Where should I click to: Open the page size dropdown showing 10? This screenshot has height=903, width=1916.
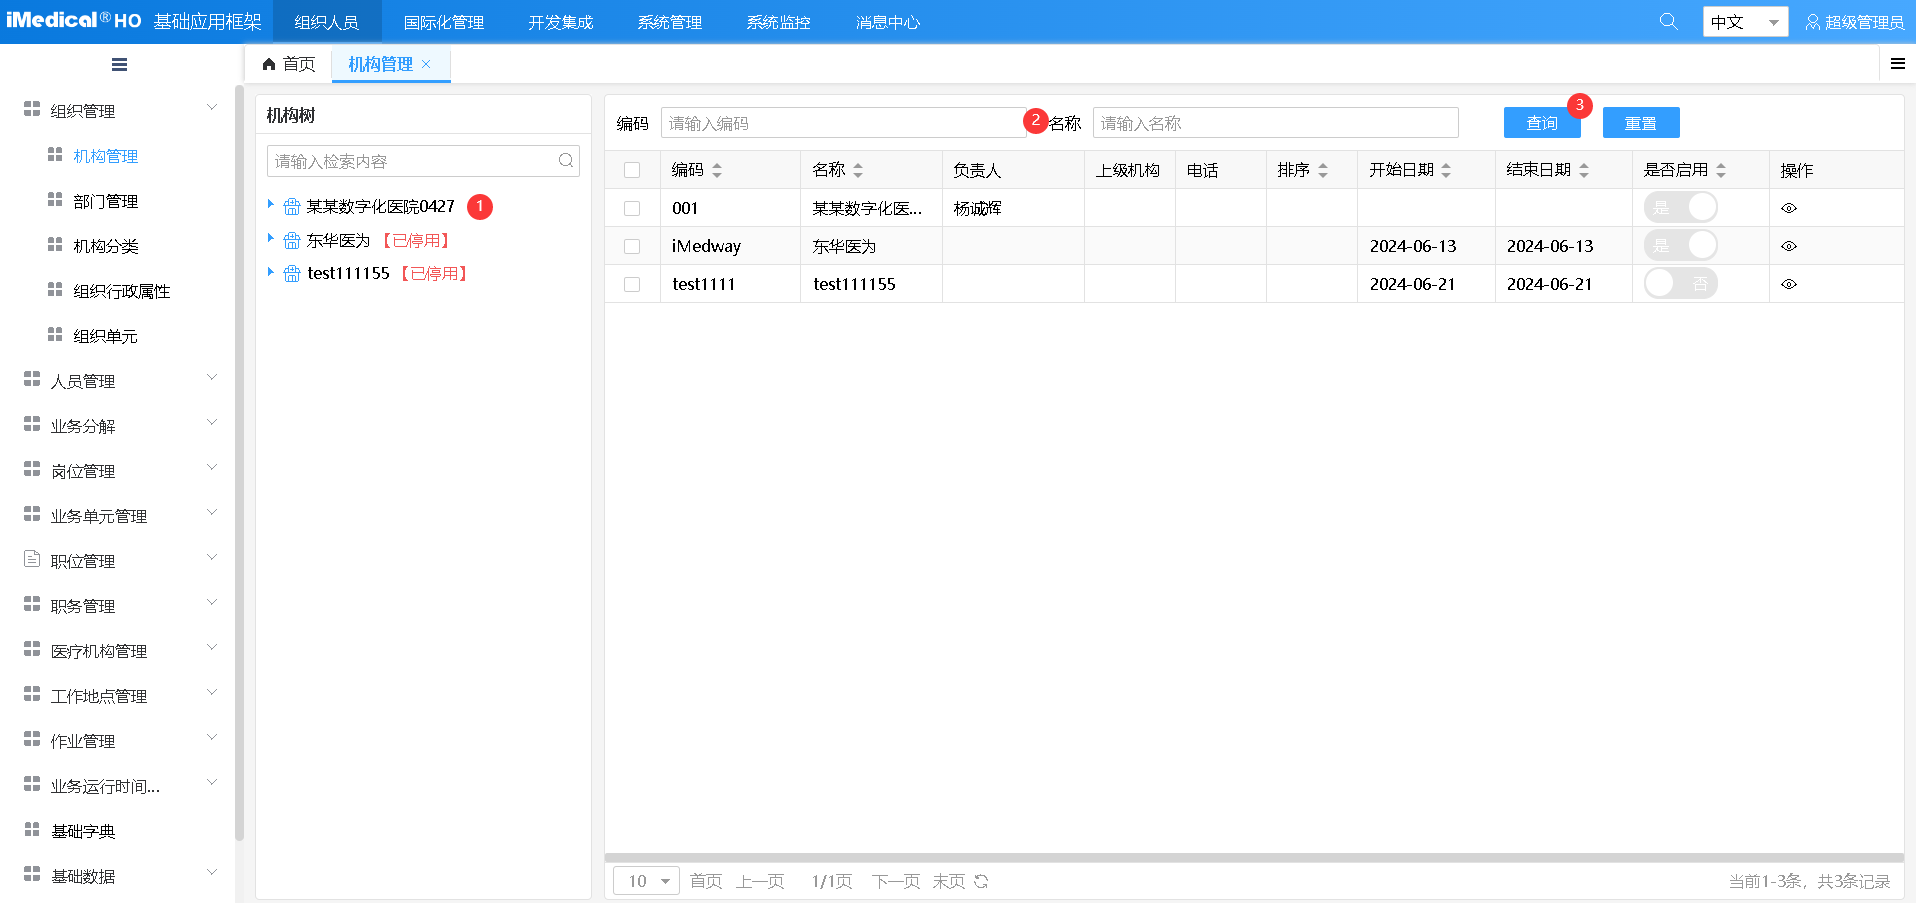coord(645,880)
